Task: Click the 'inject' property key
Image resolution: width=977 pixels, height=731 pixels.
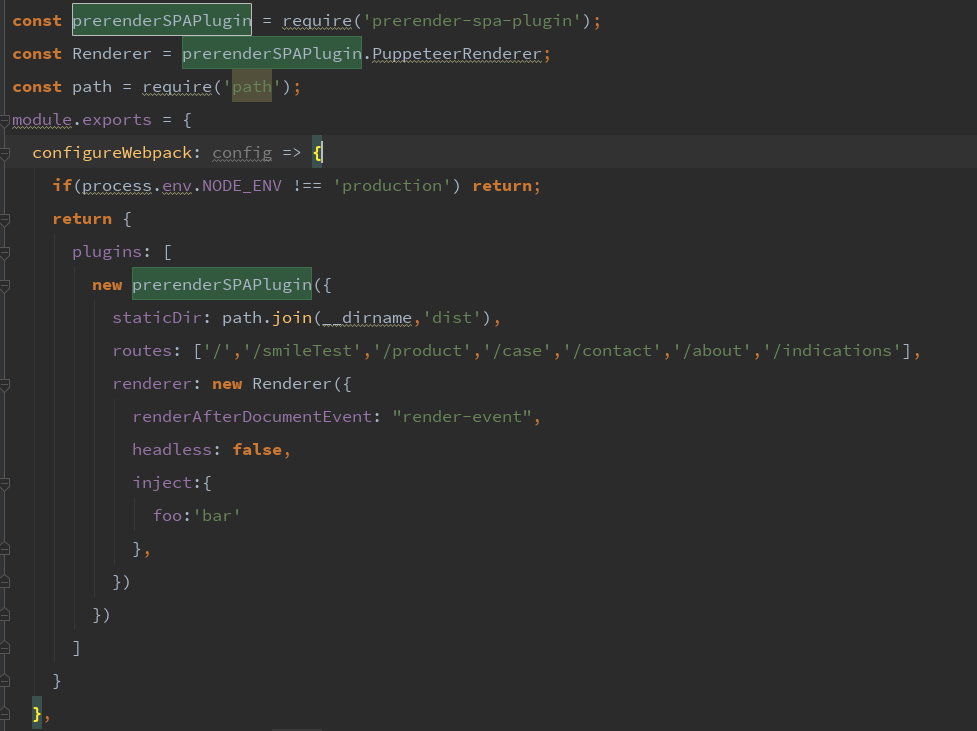Action: coord(162,483)
